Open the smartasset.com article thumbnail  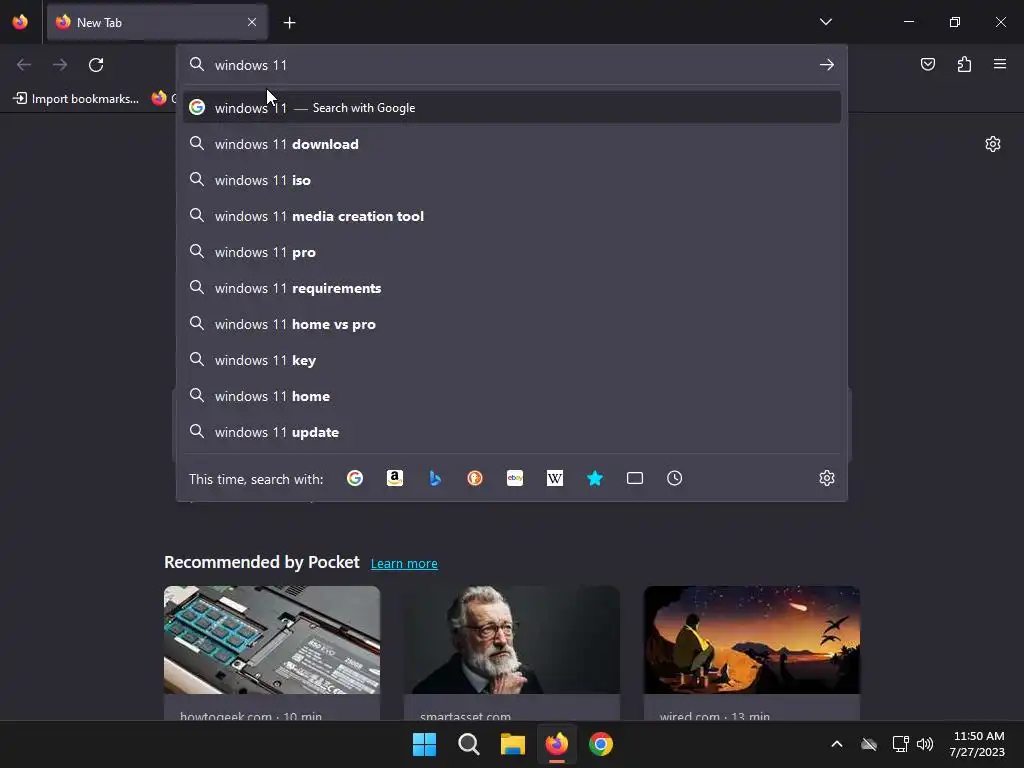click(512, 640)
